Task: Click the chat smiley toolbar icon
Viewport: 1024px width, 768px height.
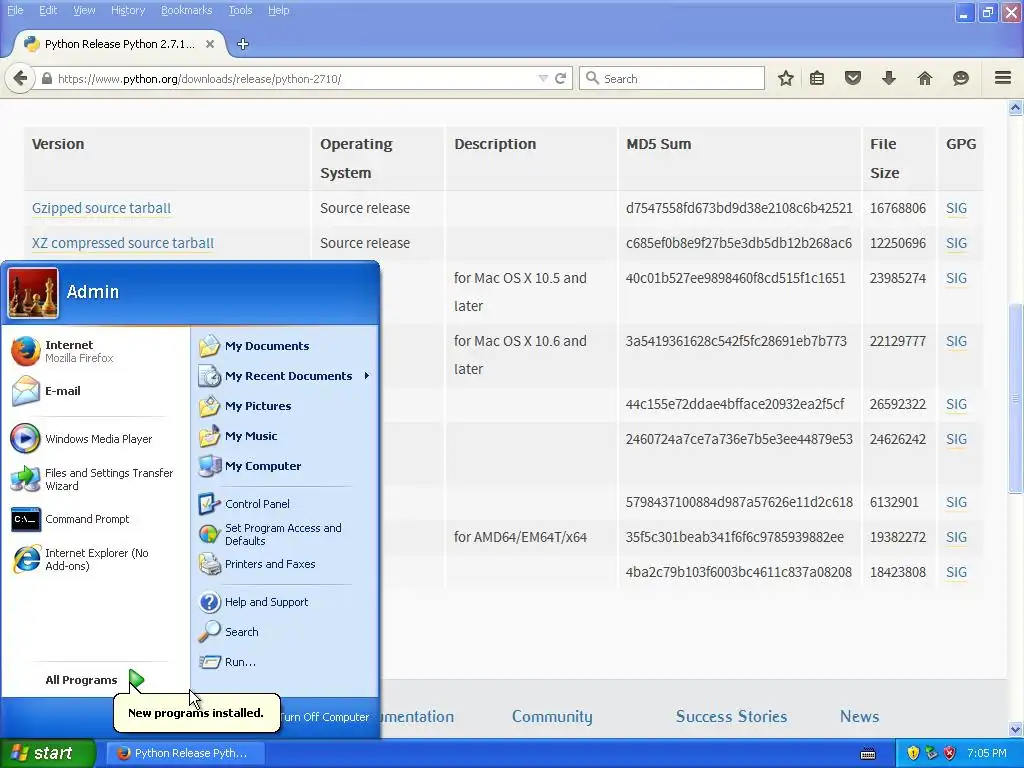Action: click(x=961, y=78)
